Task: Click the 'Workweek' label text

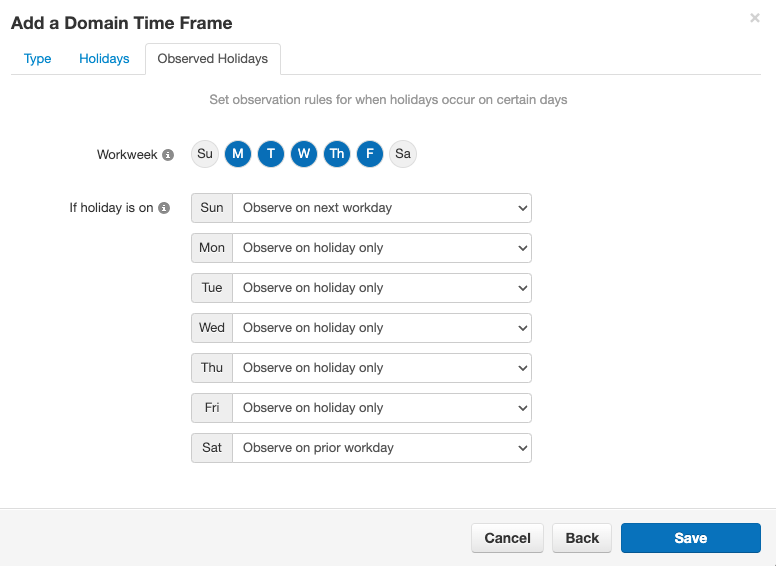Action: point(127,155)
